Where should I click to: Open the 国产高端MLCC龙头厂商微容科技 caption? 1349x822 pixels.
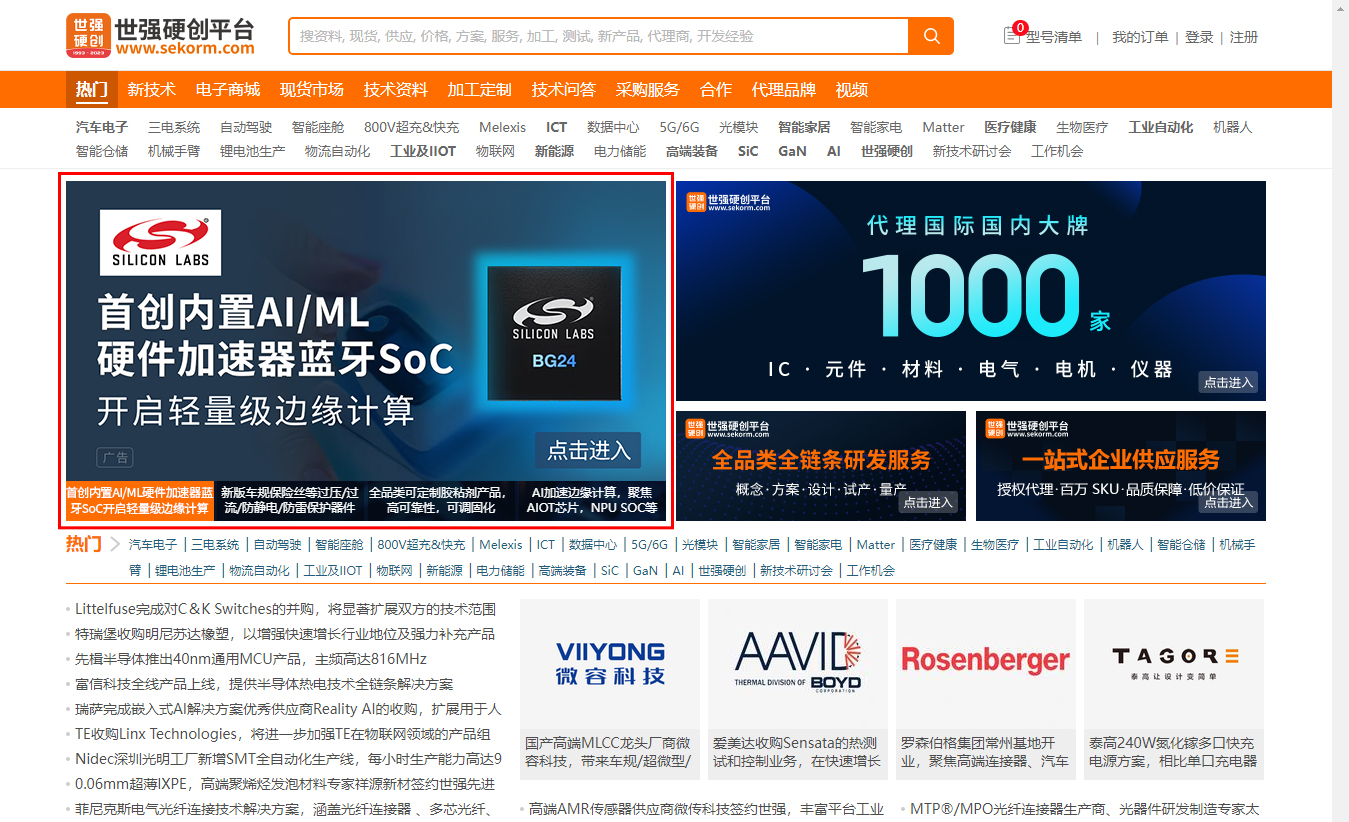coord(608,752)
